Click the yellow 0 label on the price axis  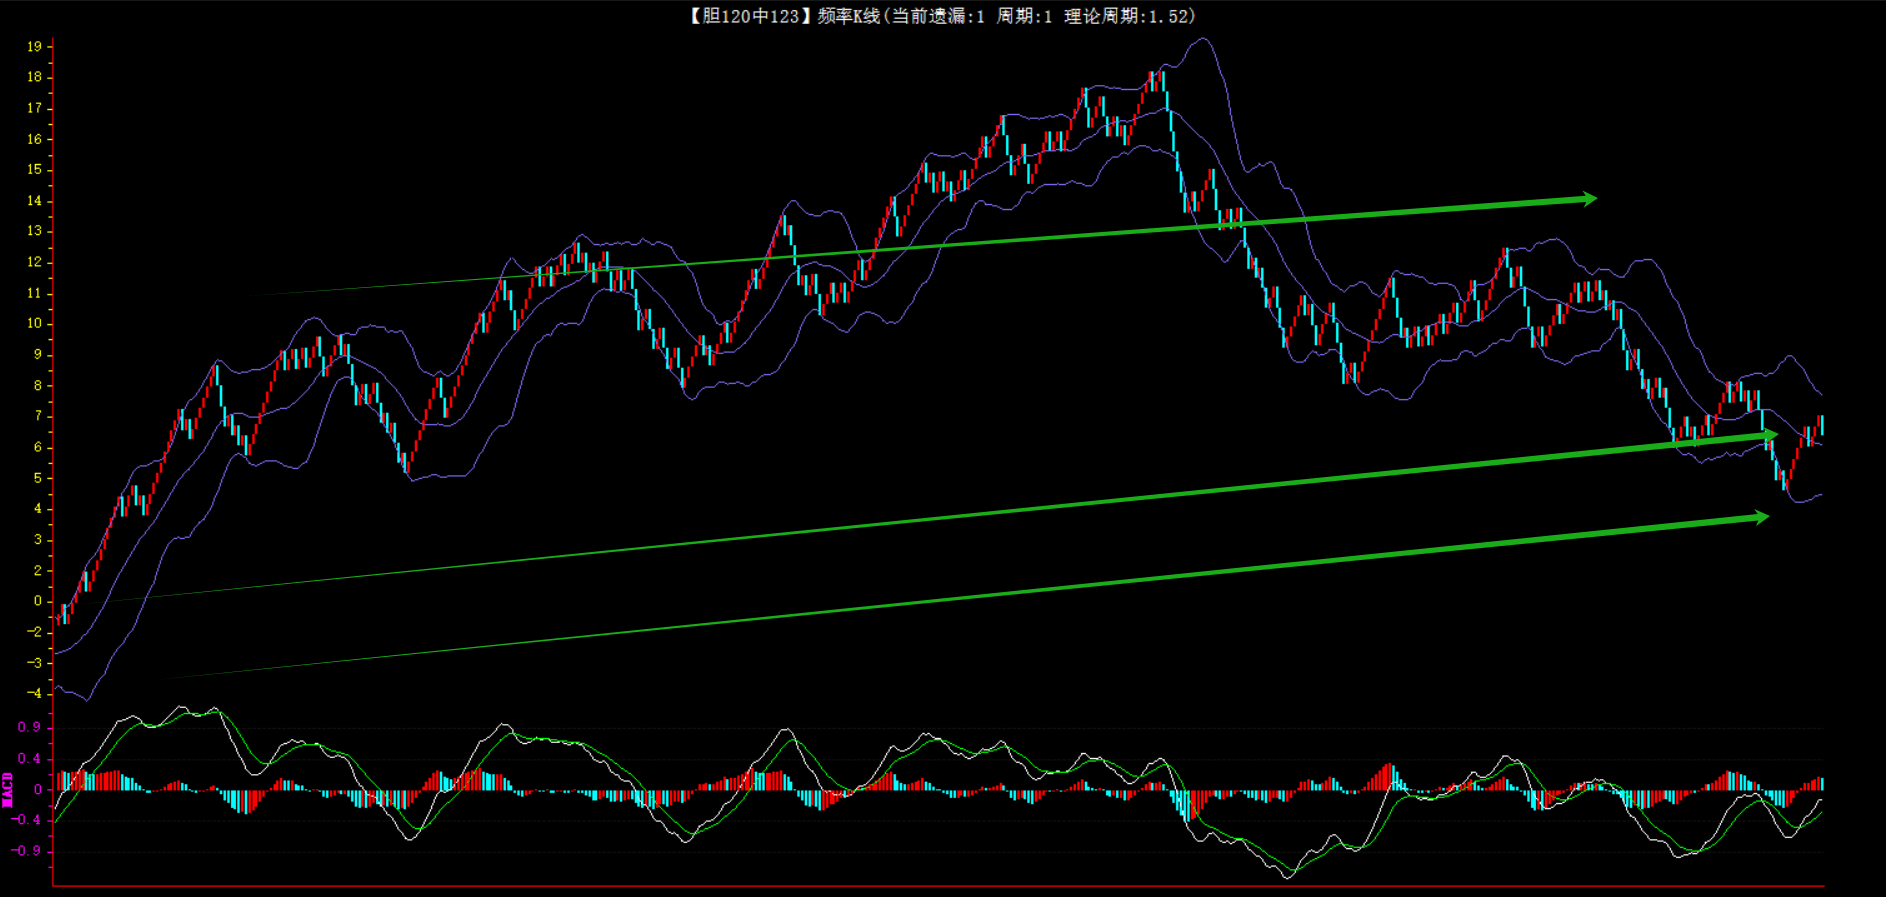[x=38, y=601]
